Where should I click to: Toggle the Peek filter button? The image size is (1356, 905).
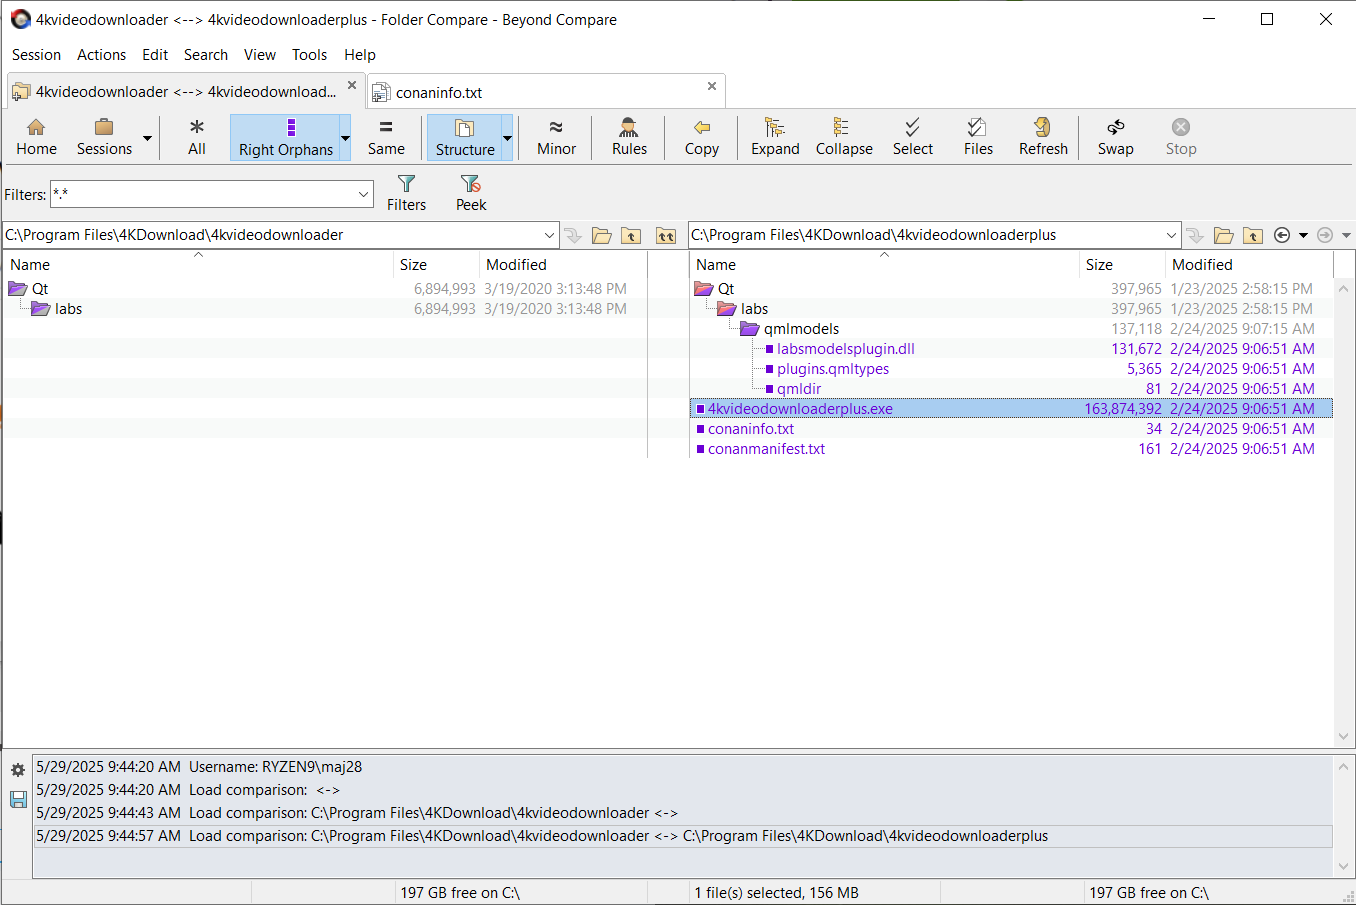coord(471,192)
